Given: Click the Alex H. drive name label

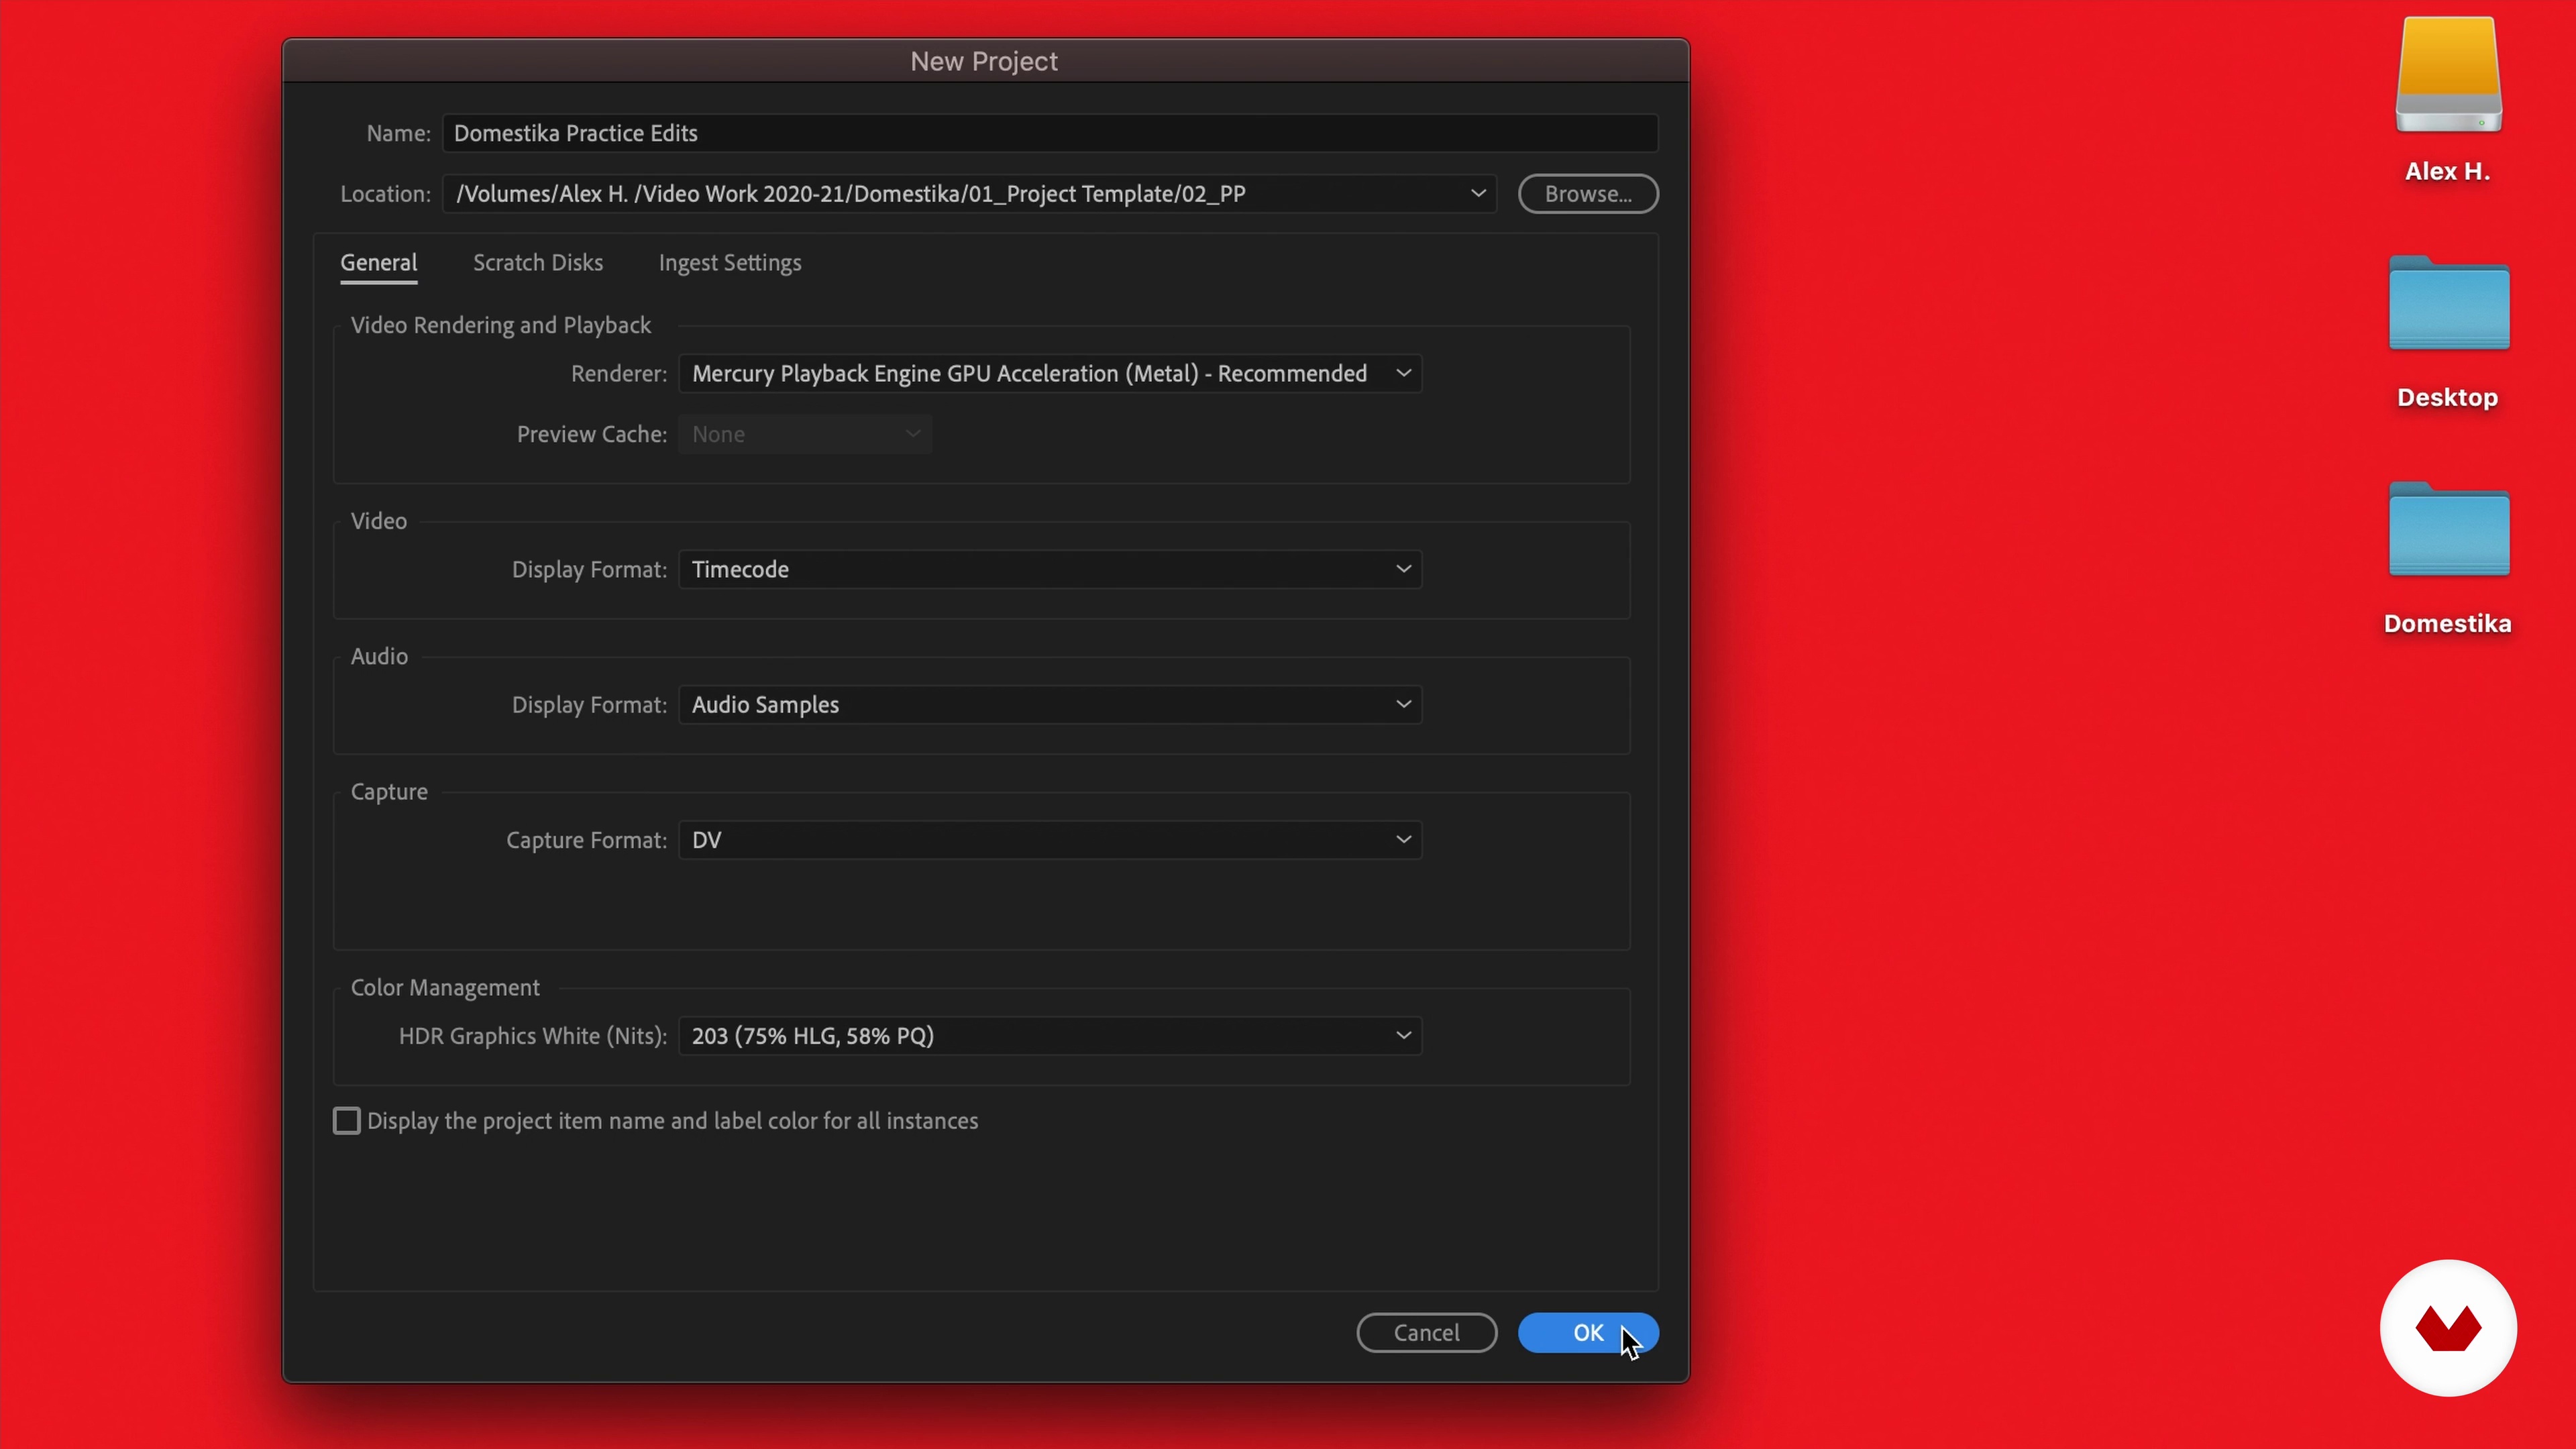Looking at the screenshot, I should coord(2448,172).
